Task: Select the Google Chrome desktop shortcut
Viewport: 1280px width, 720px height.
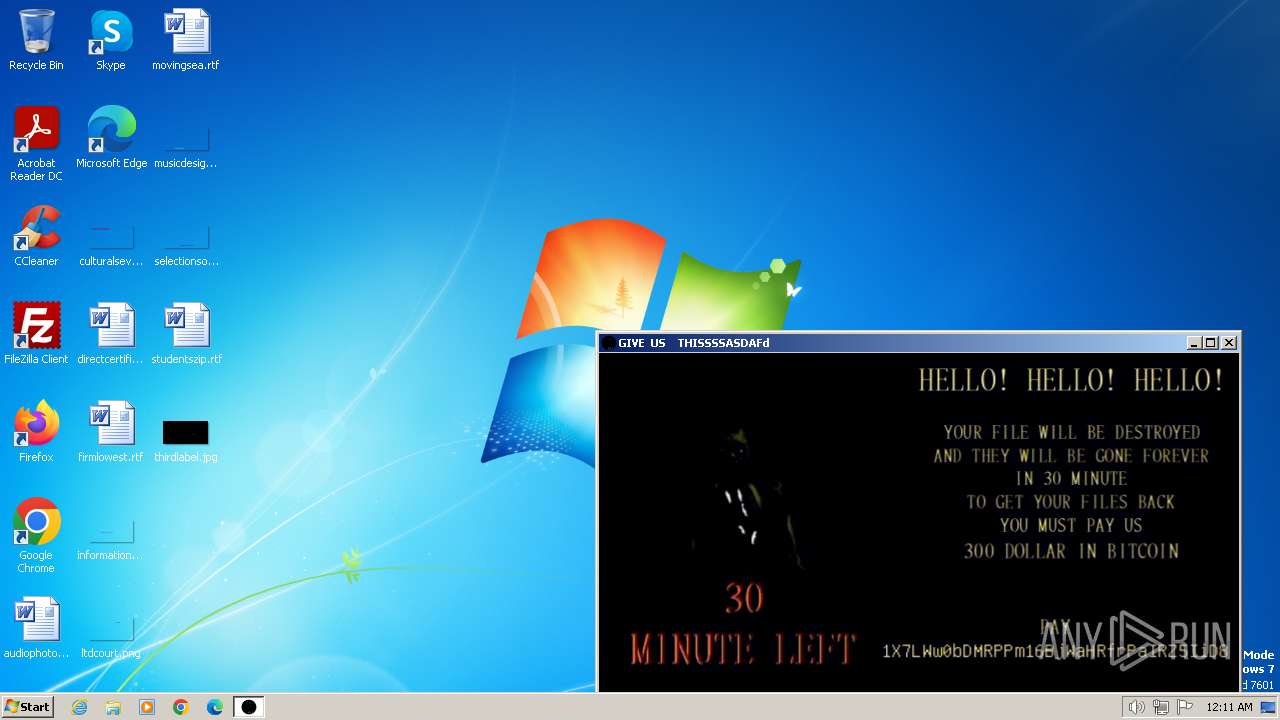Action: coord(36,536)
